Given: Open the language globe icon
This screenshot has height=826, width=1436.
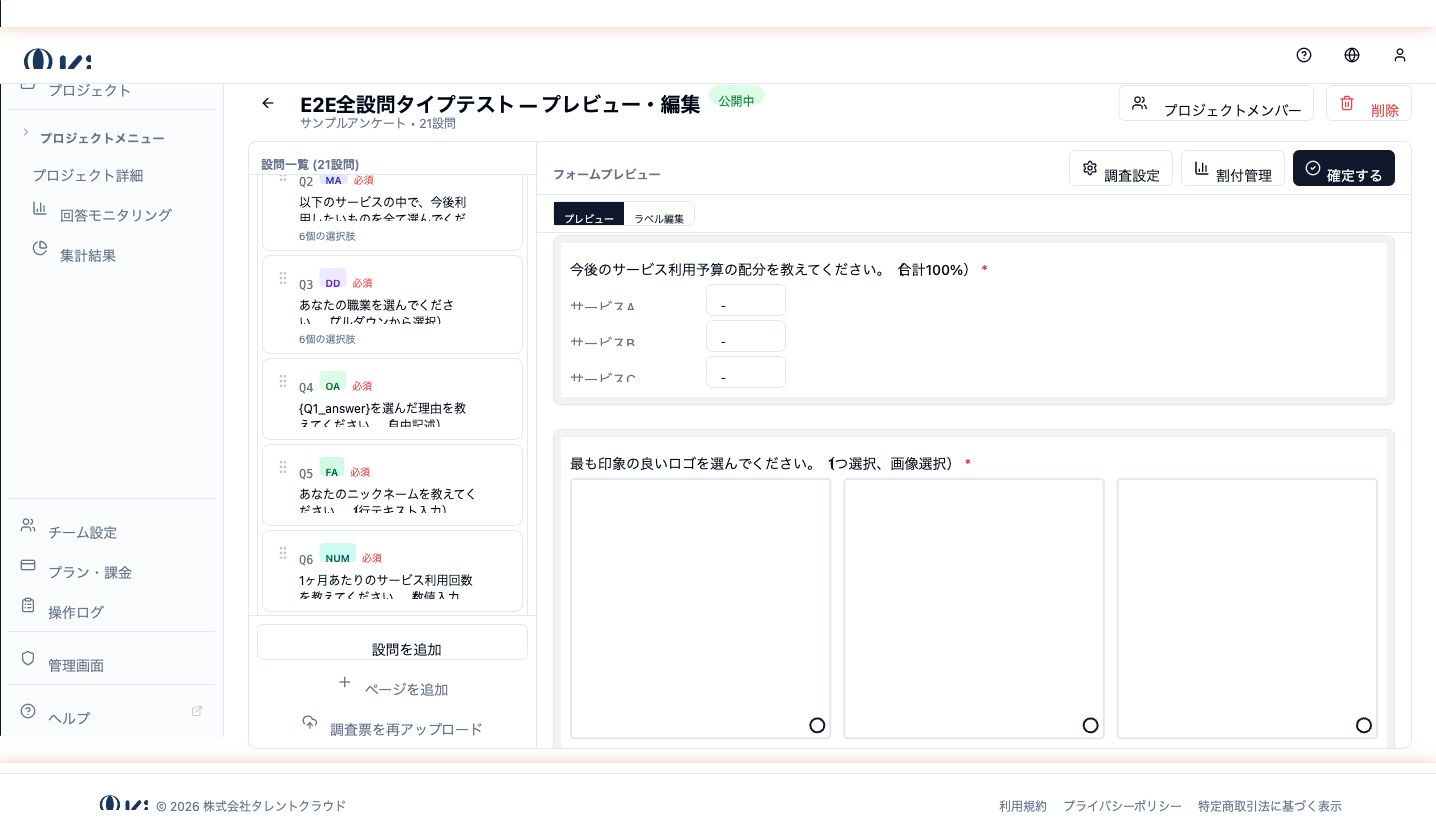Looking at the screenshot, I should point(1351,55).
